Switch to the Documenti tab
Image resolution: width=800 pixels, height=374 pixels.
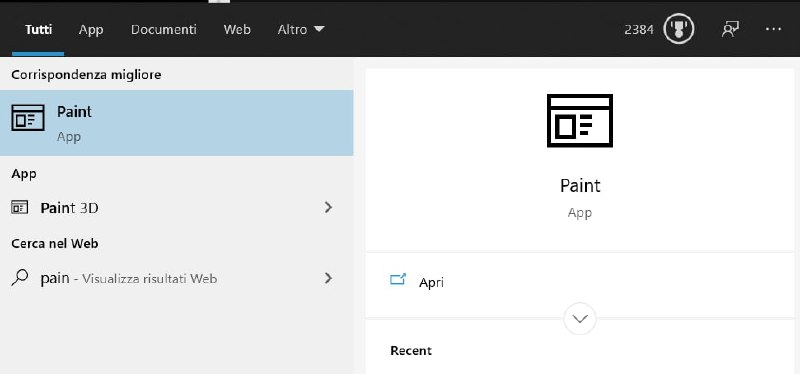click(x=163, y=29)
